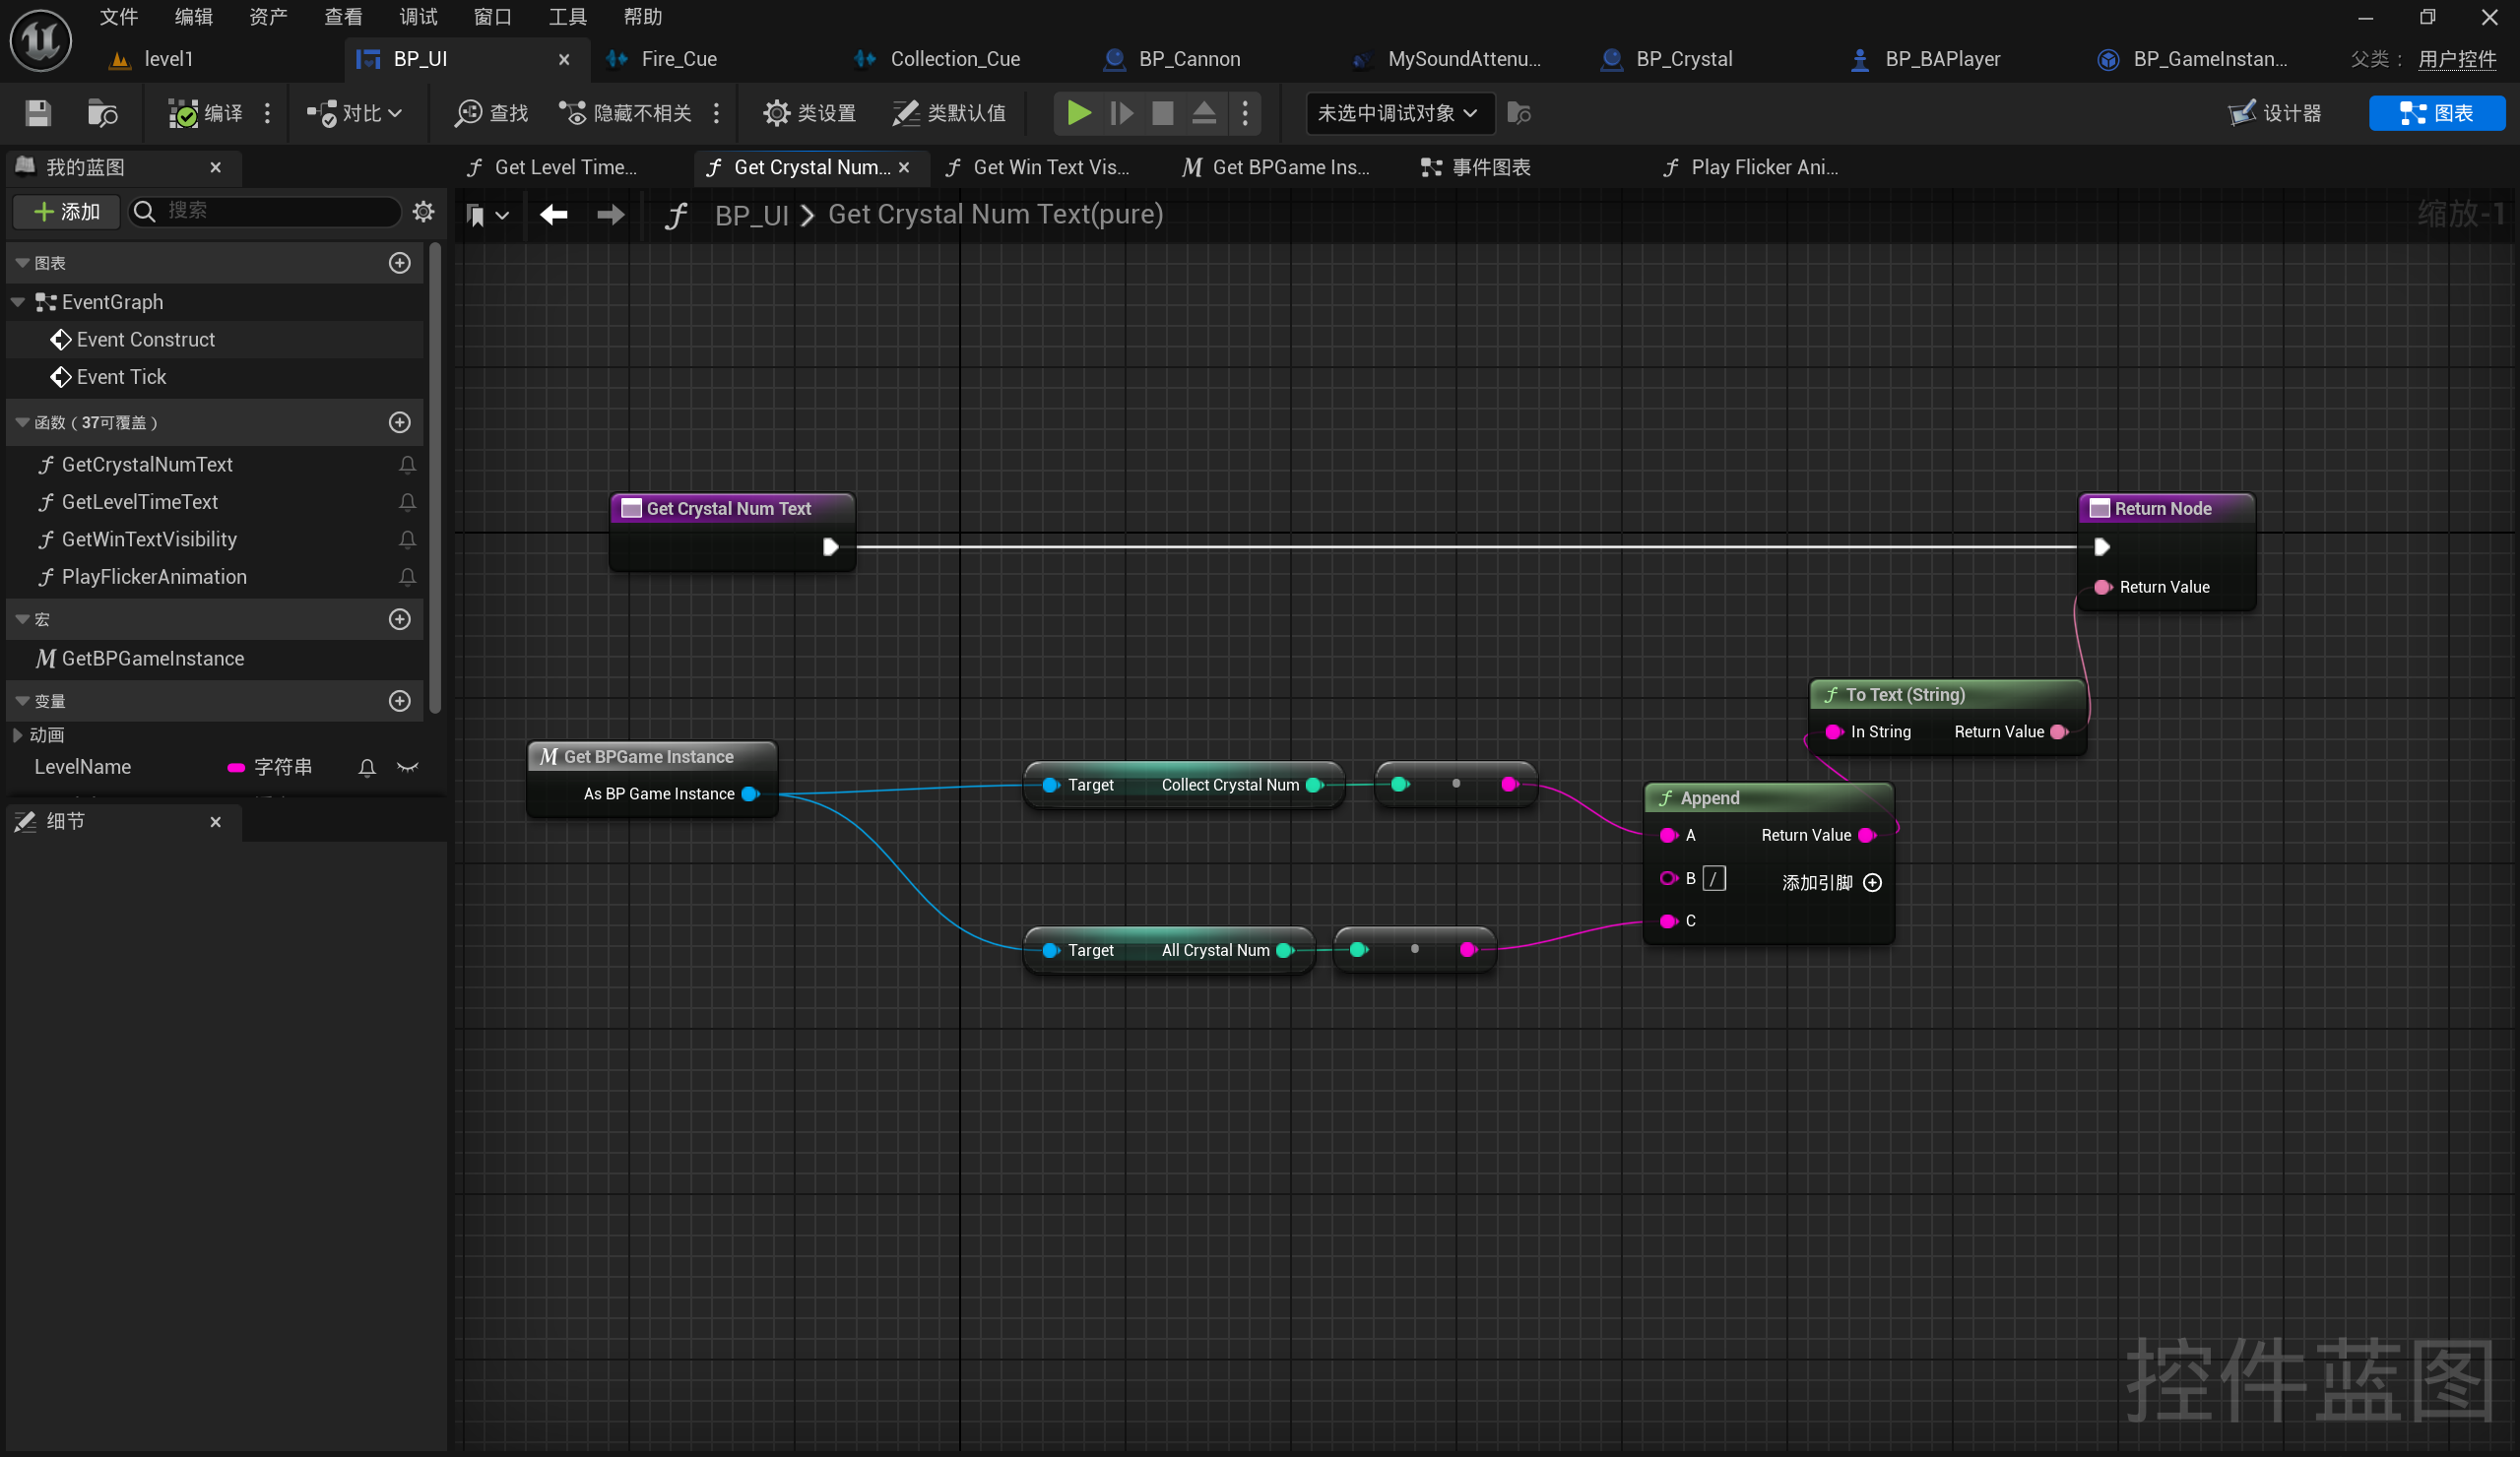Click the Compile button icon

click(x=183, y=113)
